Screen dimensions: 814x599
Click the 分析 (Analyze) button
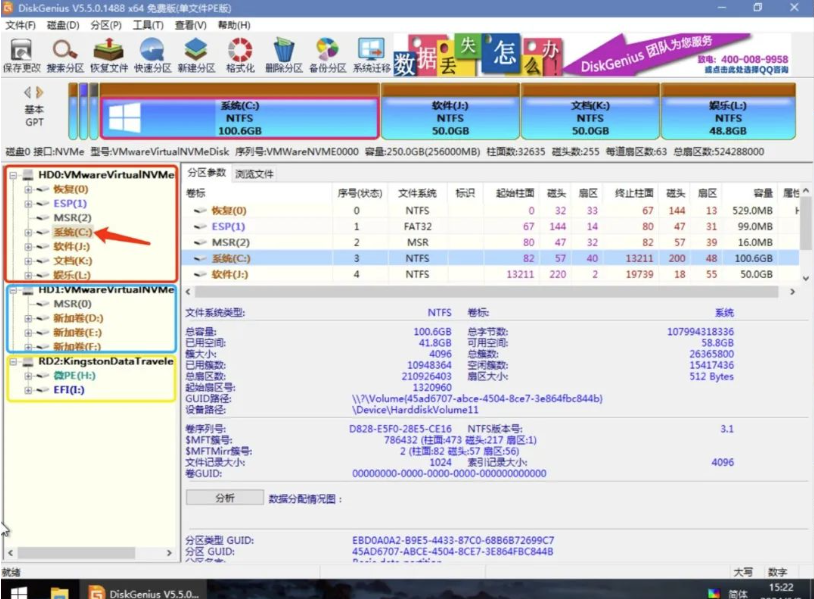click(x=225, y=498)
